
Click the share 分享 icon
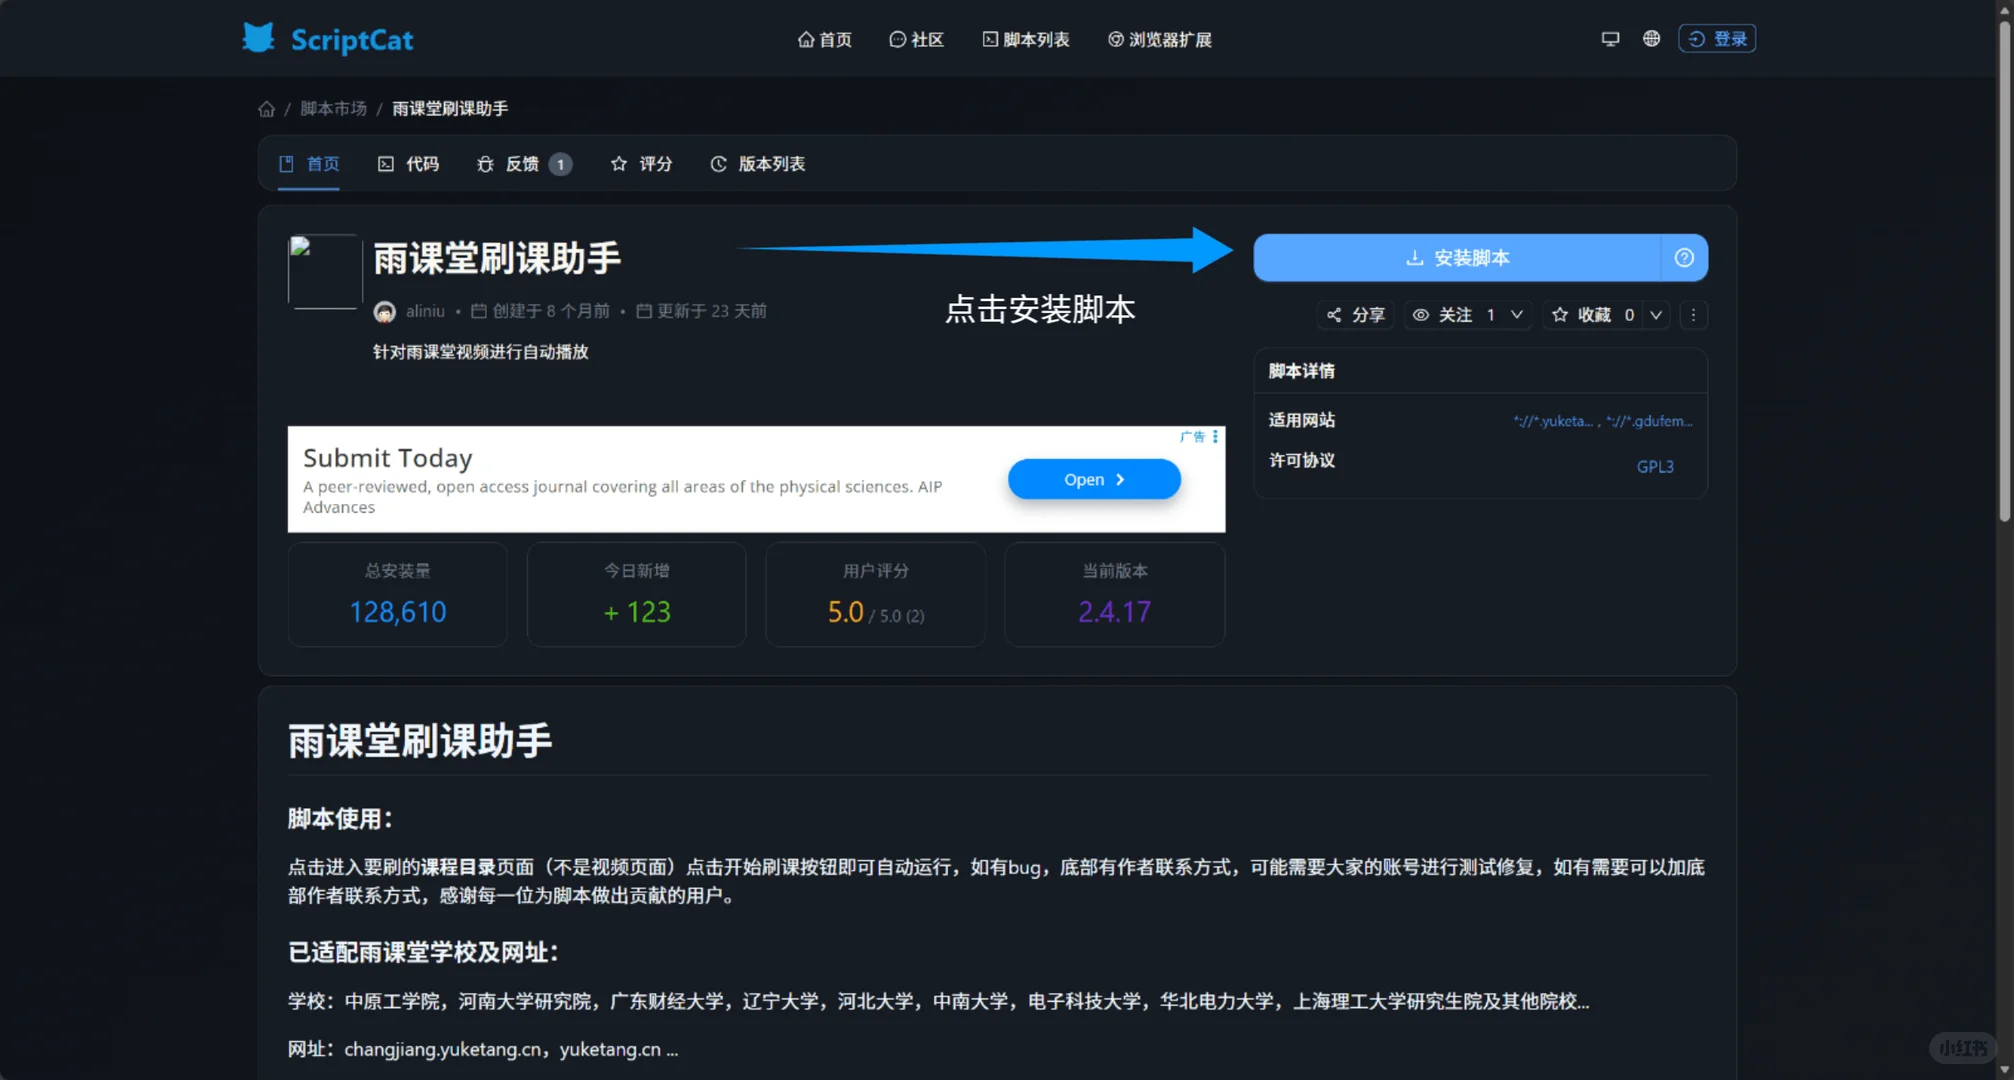click(x=1334, y=315)
